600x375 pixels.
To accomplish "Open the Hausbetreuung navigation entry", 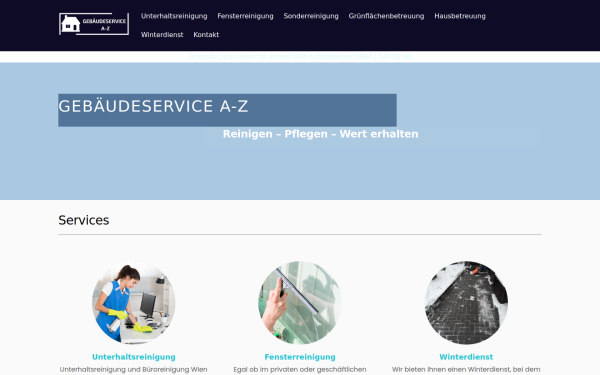I will tap(460, 16).
